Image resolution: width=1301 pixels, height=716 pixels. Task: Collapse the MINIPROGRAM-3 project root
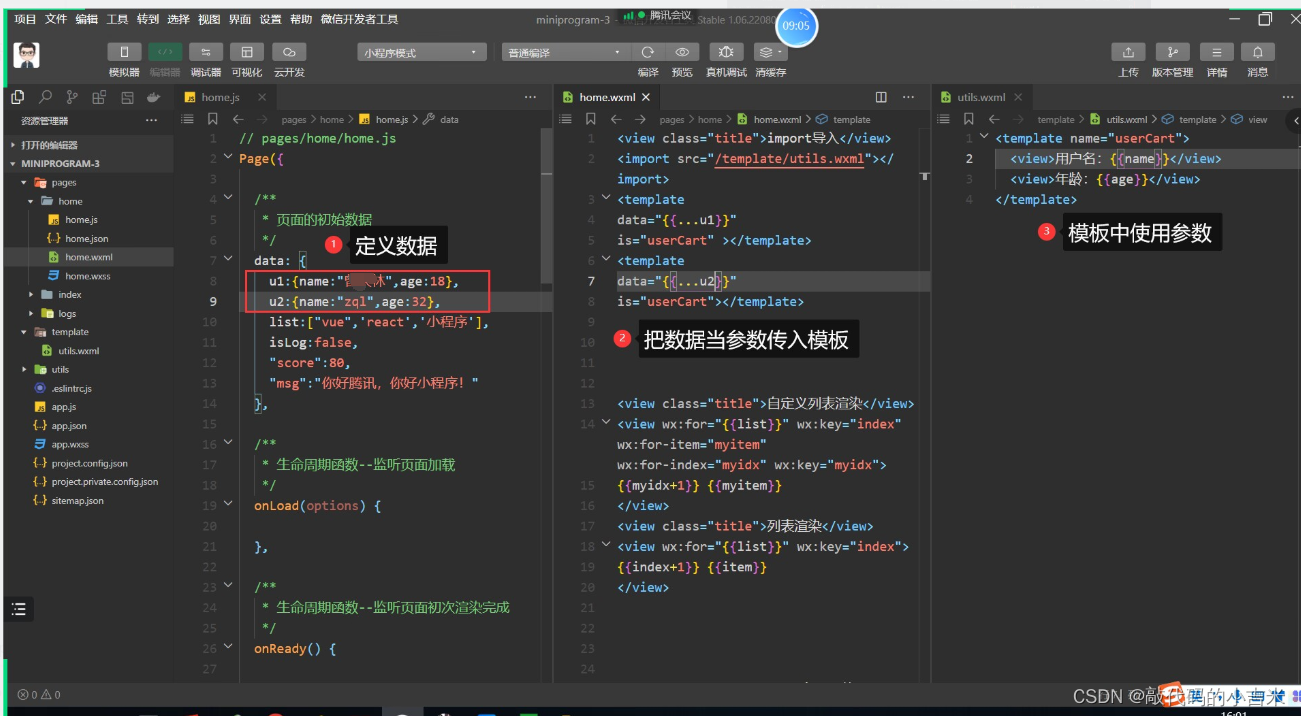[x=88, y=163]
